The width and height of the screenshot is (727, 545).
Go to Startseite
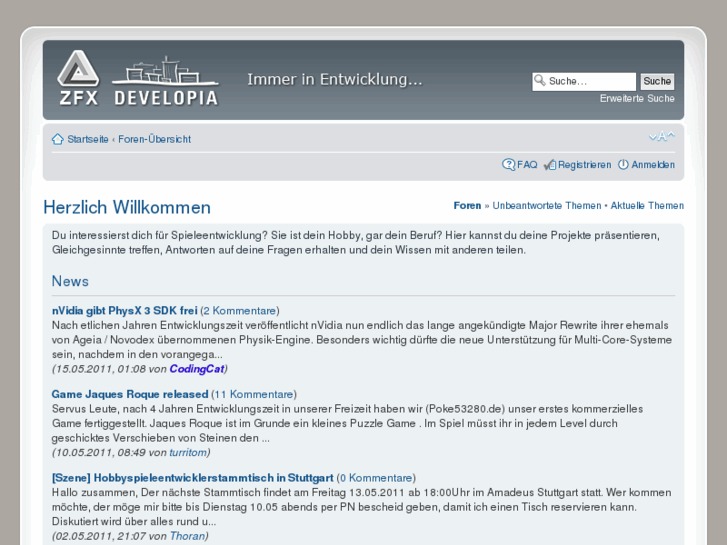pyautogui.click(x=88, y=139)
